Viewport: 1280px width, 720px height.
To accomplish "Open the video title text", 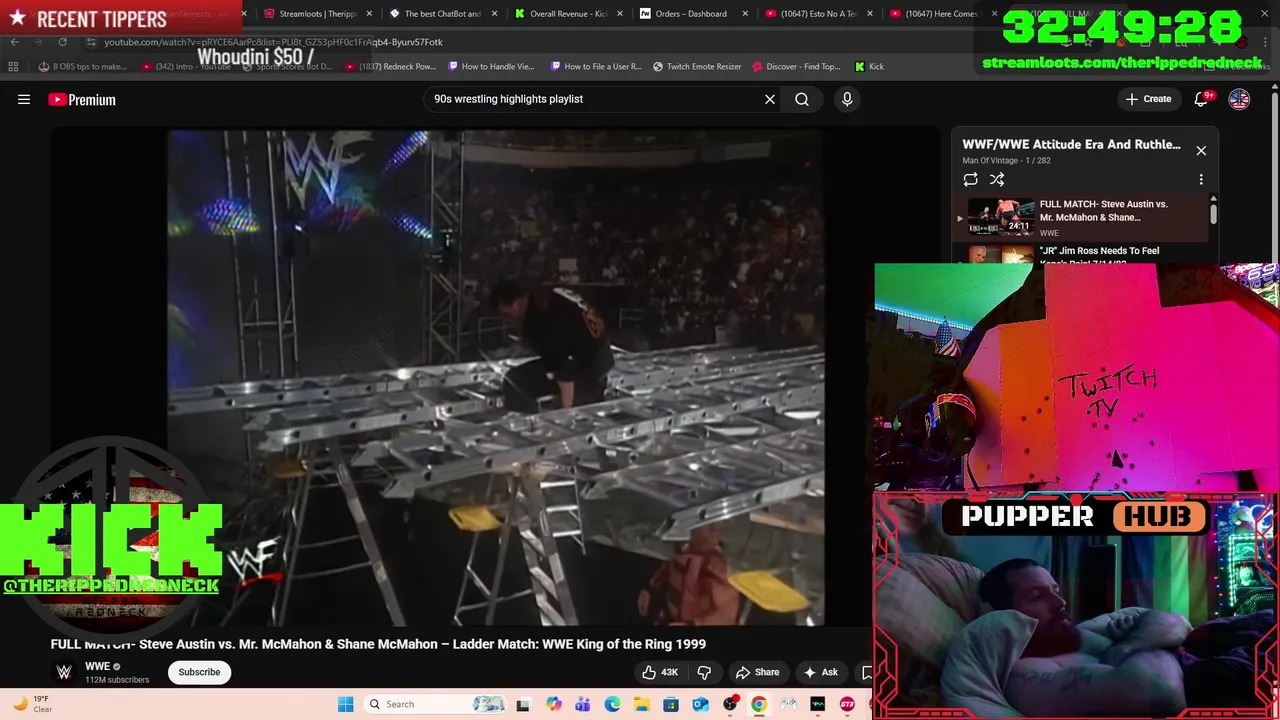I will pyautogui.click(x=378, y=644).
